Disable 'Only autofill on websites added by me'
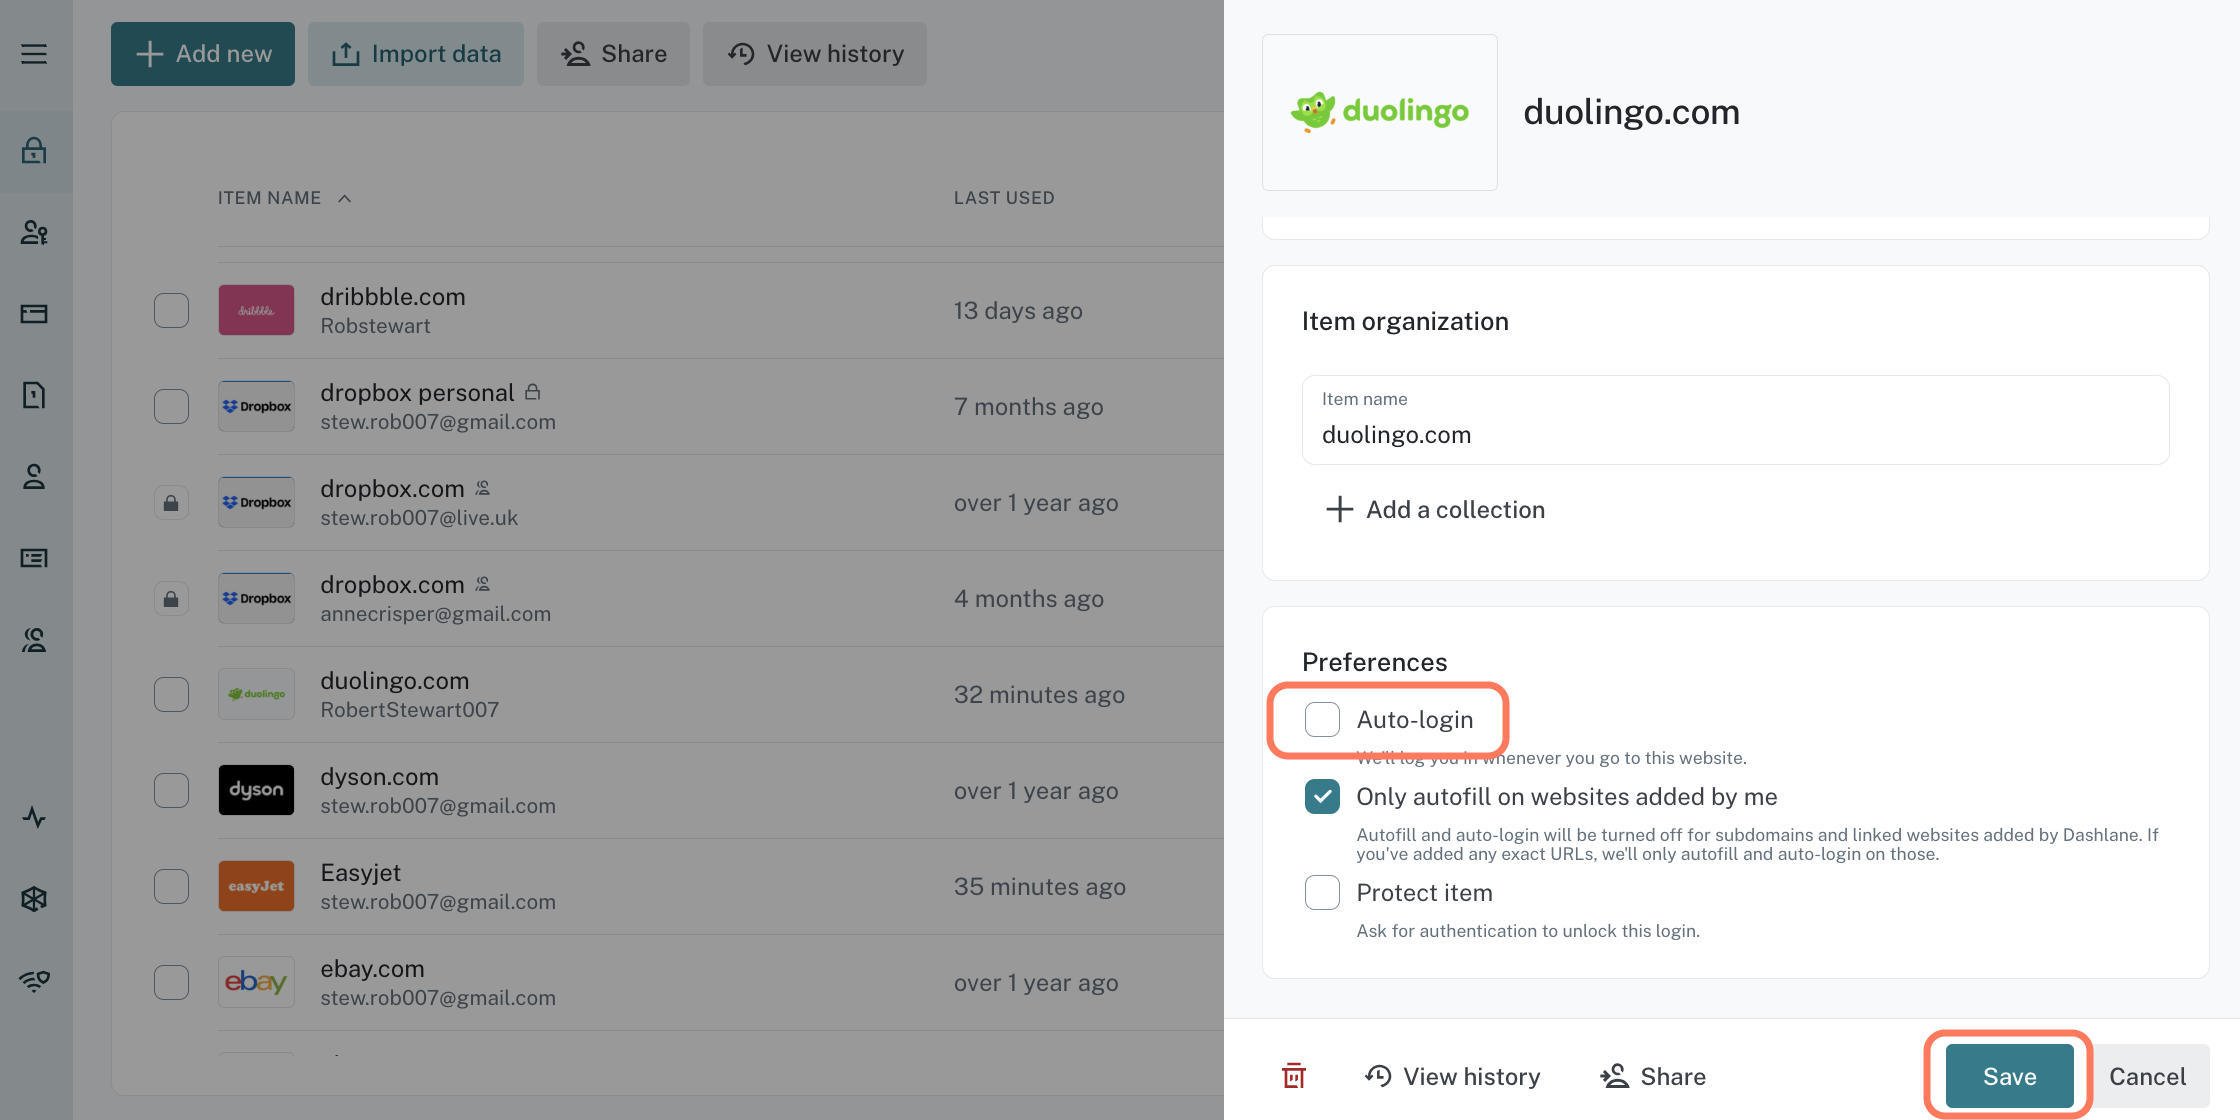 point(1322,796)
